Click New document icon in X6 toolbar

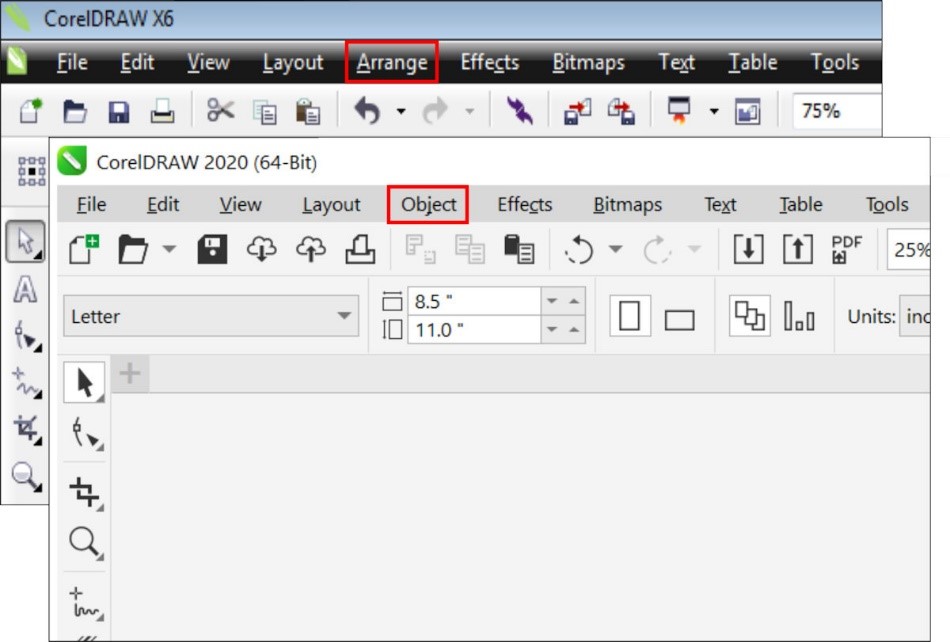30,111
